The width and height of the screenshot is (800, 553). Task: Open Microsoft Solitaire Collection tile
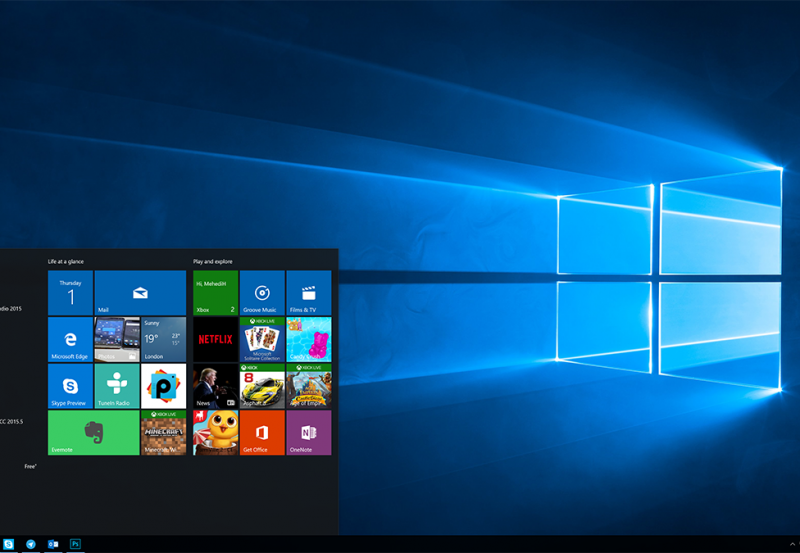pos(262,339)
